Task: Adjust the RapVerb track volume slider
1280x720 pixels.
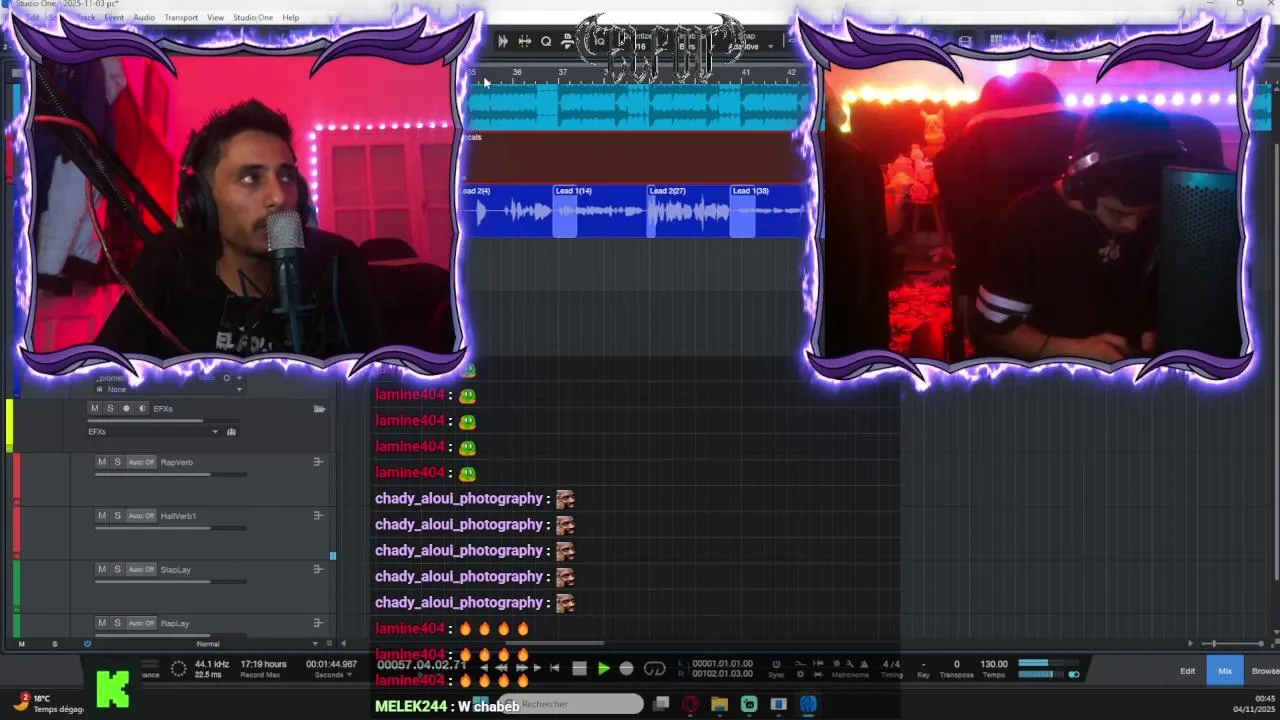Action: point(170,474)
